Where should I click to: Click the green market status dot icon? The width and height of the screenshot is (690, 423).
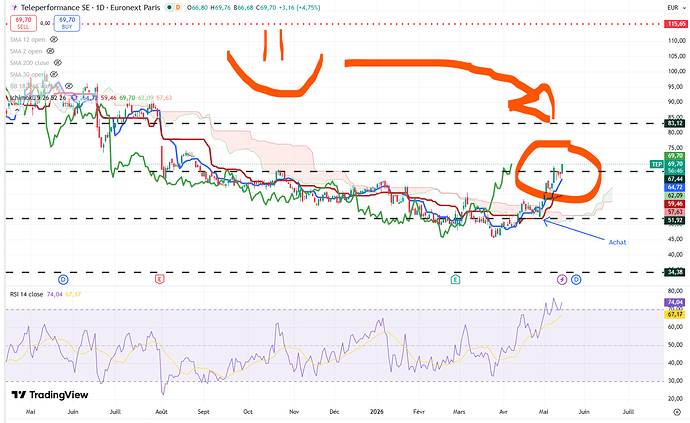tap(169, 7)
